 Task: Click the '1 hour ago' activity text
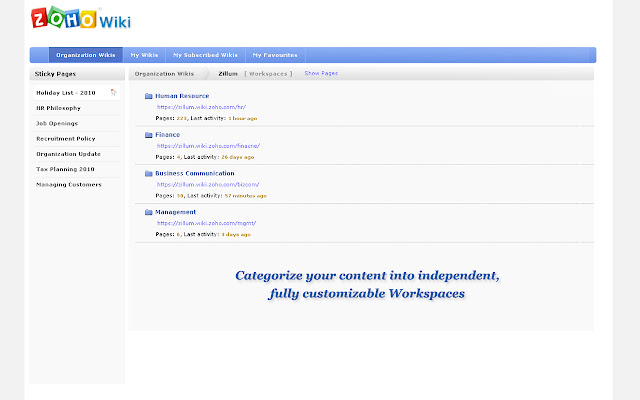(x=243, y=118)
